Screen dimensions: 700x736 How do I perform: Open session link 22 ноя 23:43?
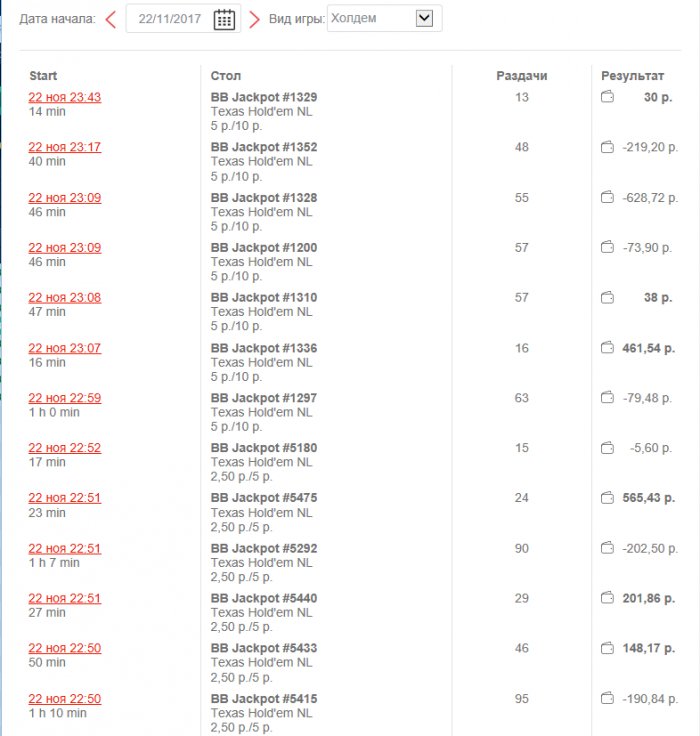tap(64, 97)
